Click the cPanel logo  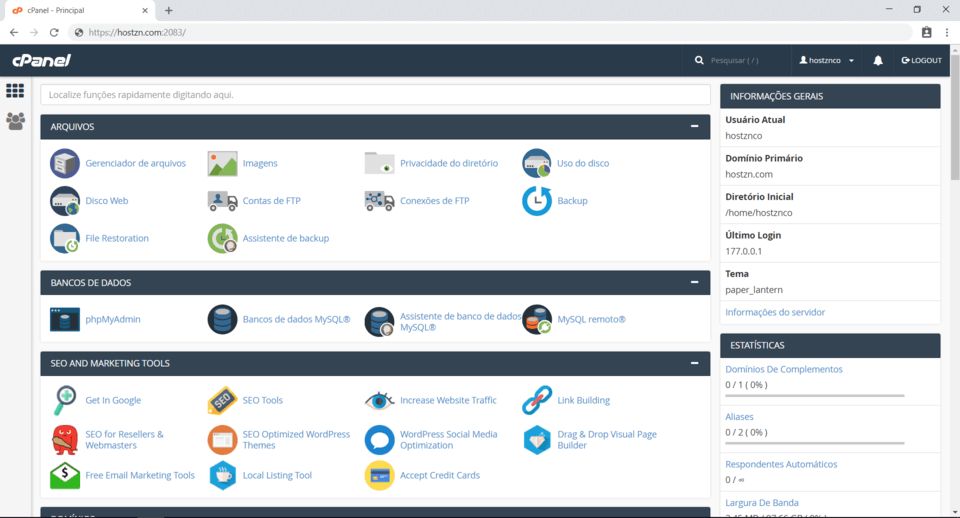pyautogui.click(x=42, y=60)
